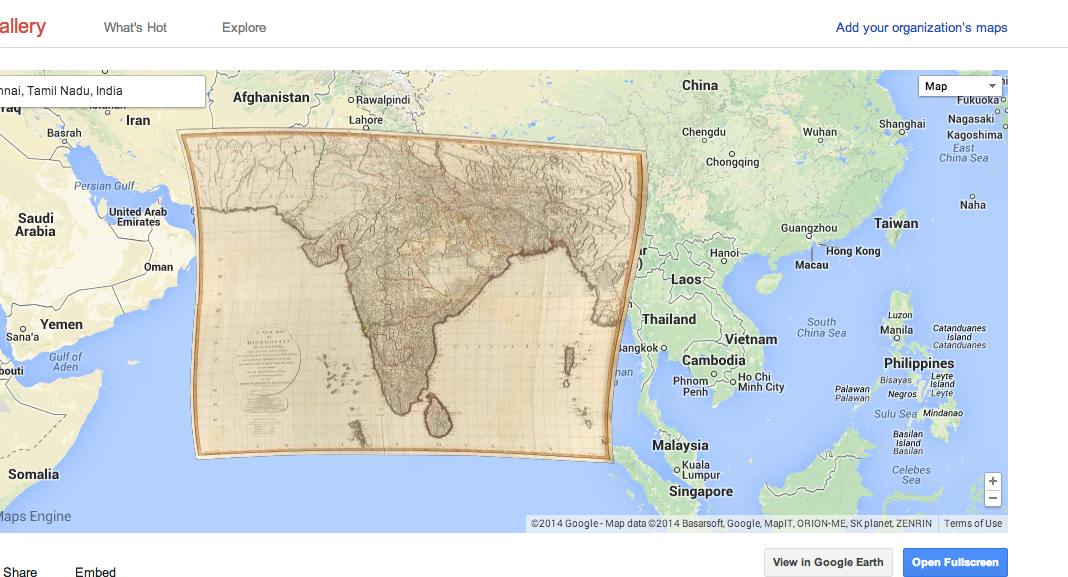Open the Terms of Use link
Image resolution: width=1068 pixels, height=577 pixels.
click(x=973, y=523)
